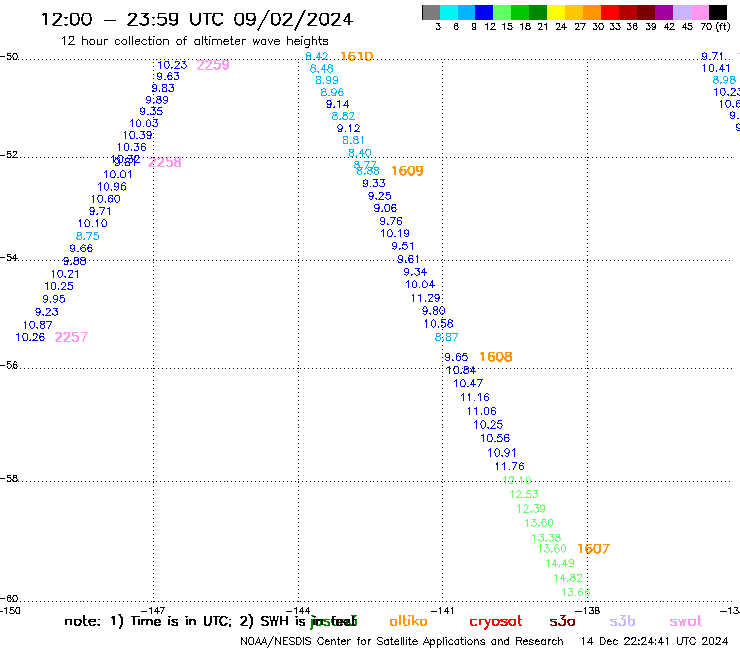Click the wave height value 14.82
Screen dimensions: 740x650
[x=568, y=578]
